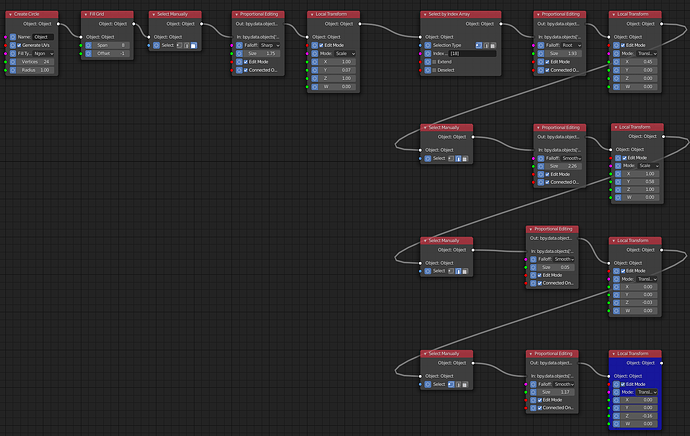Toggle Edit Mode checkbox below Size 0.05
The image size is (690, 436).
[540, 275]
